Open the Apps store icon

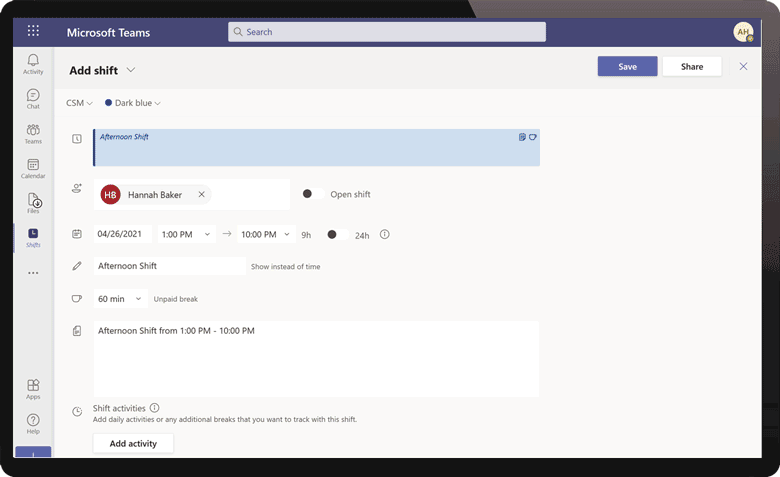tap(33, 389)
